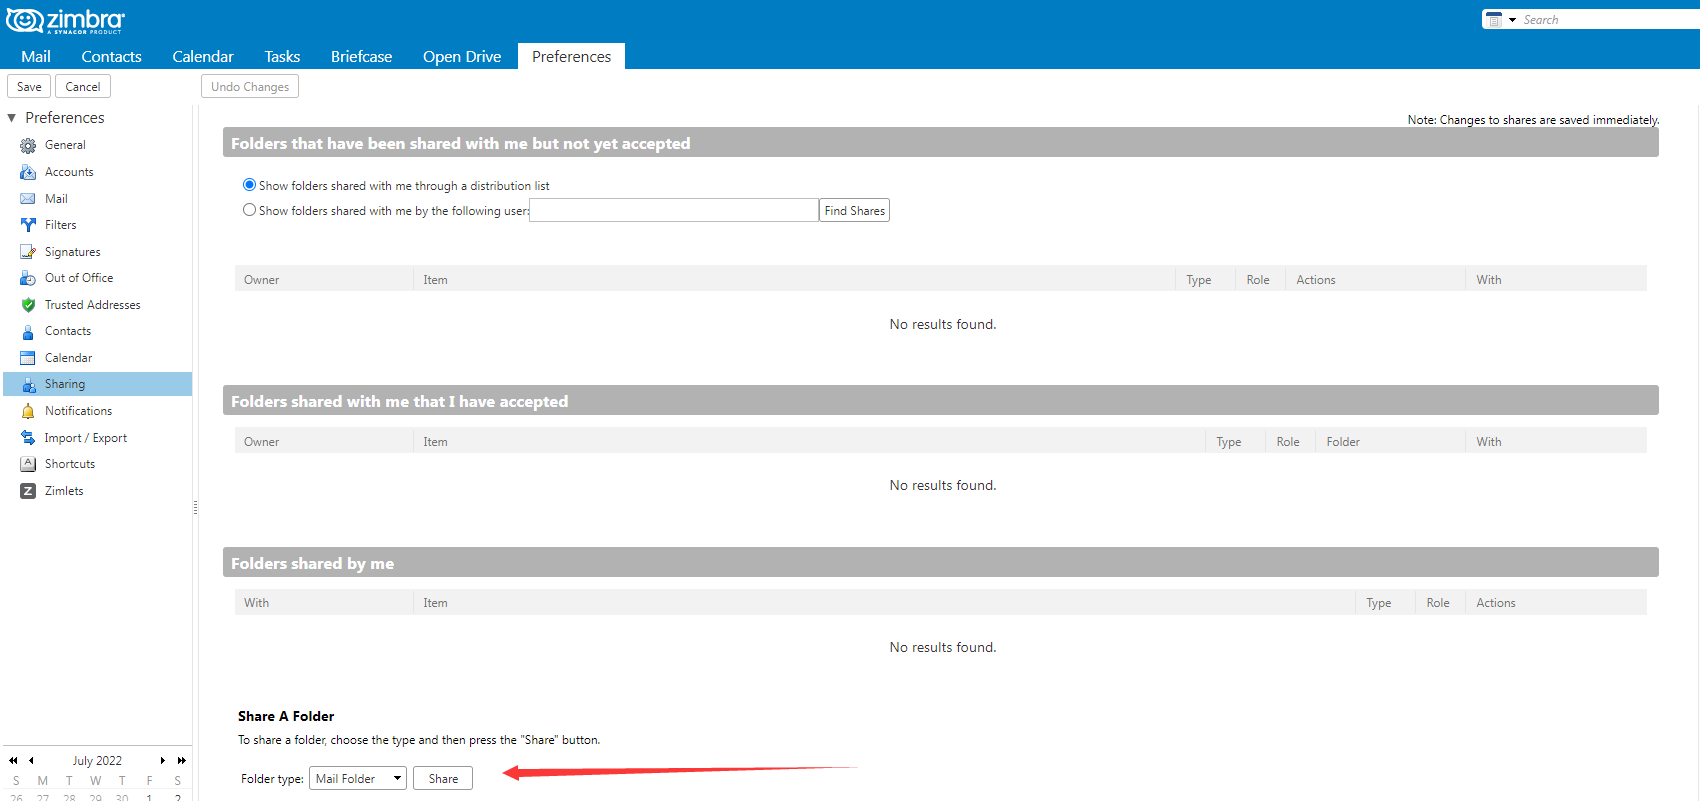Click the sidebar resize handle
Screen dimensions: 1700x801
click(195, 507)
